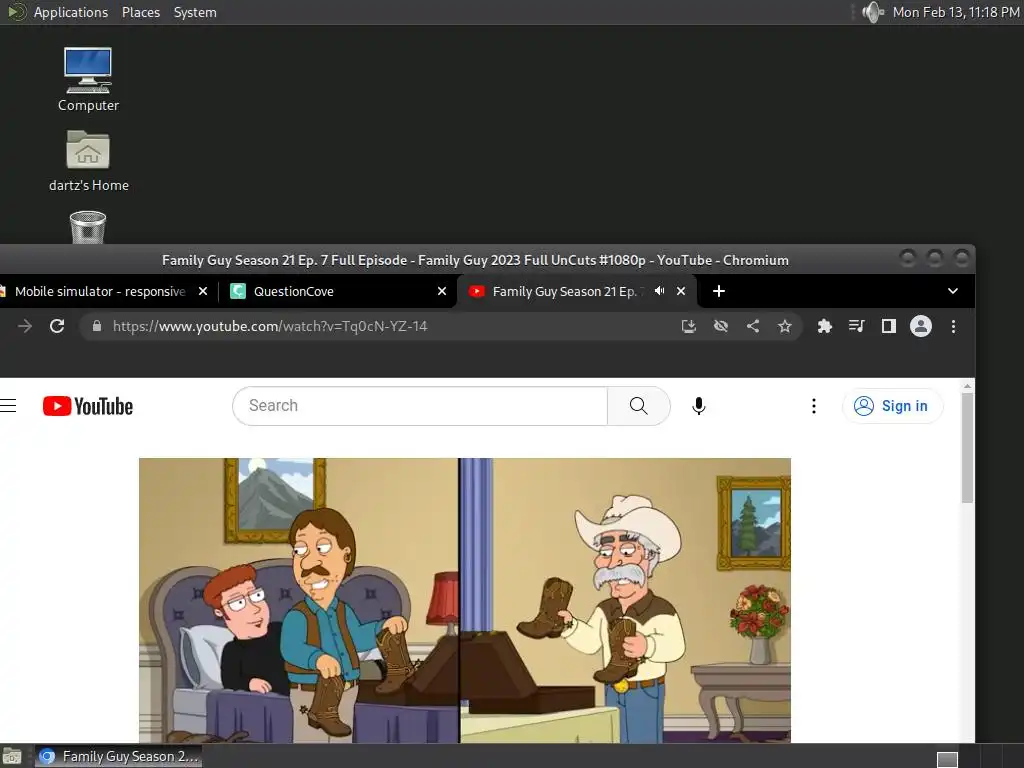This screenshot has height=768, width=1024.
Task: Click the crossed-eye blocked icon in address bar
Action: 720,326
